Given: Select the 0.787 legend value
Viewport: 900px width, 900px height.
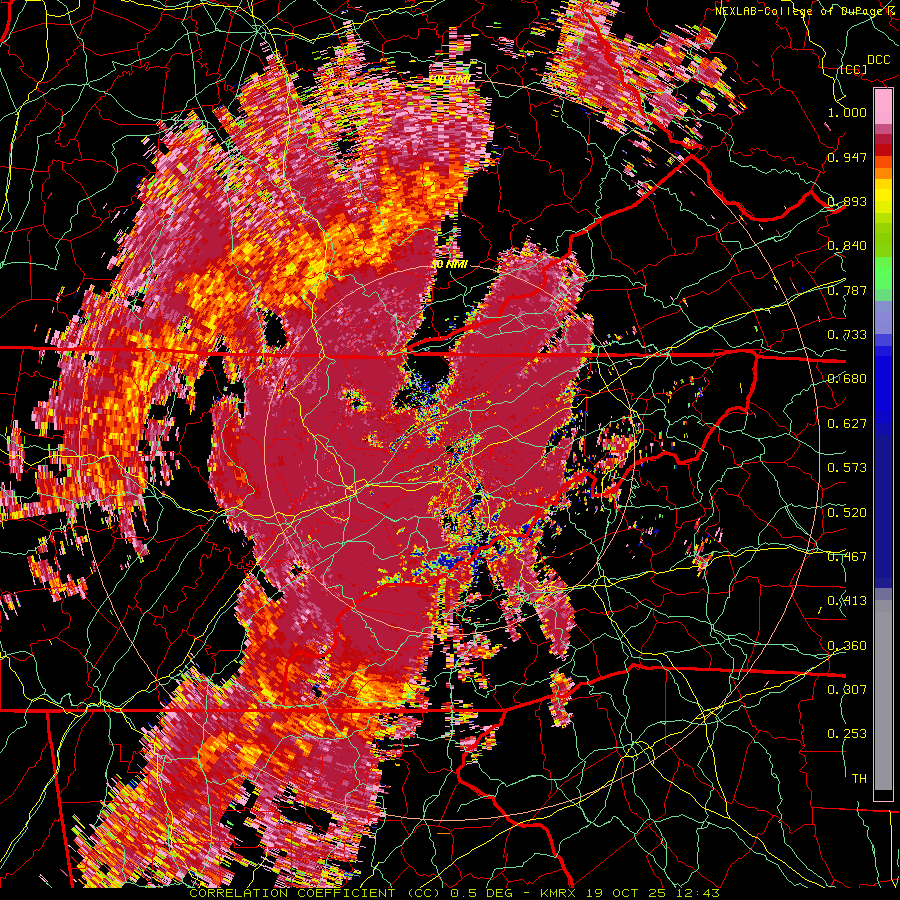Looking at the screenshot, I should click(847, 290).
